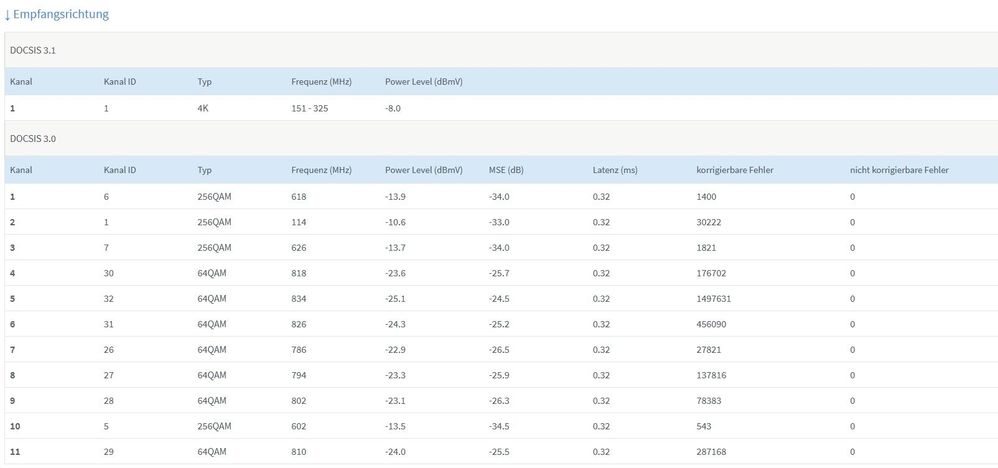The width and height of the screenshot is (998, 468).
Task: Select MSE value -24.5
Action: pos(499,299)
